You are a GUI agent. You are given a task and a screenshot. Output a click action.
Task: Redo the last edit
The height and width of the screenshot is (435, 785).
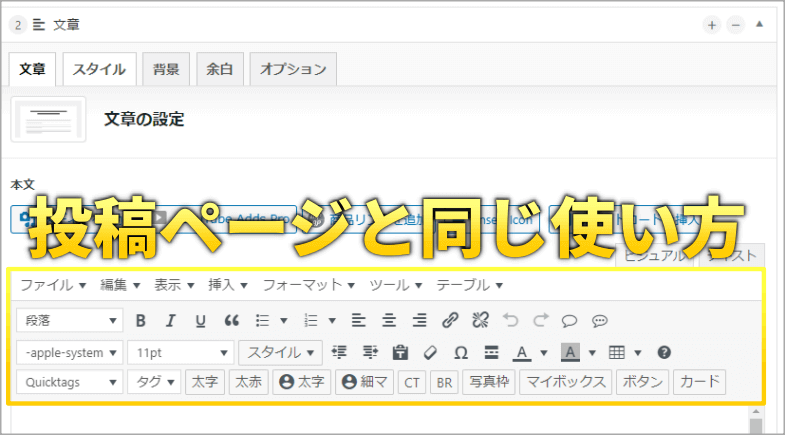pyautogui.click(x=541, y=320)
